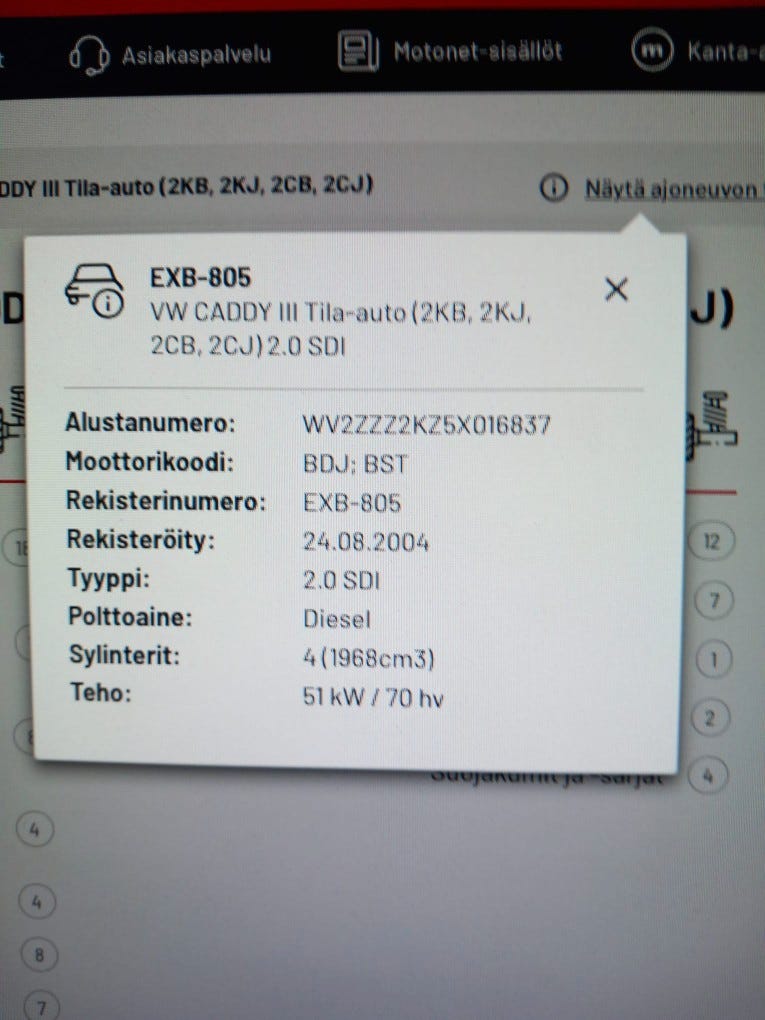Open the Asiakaspalvelu menu link

(196, 55)
